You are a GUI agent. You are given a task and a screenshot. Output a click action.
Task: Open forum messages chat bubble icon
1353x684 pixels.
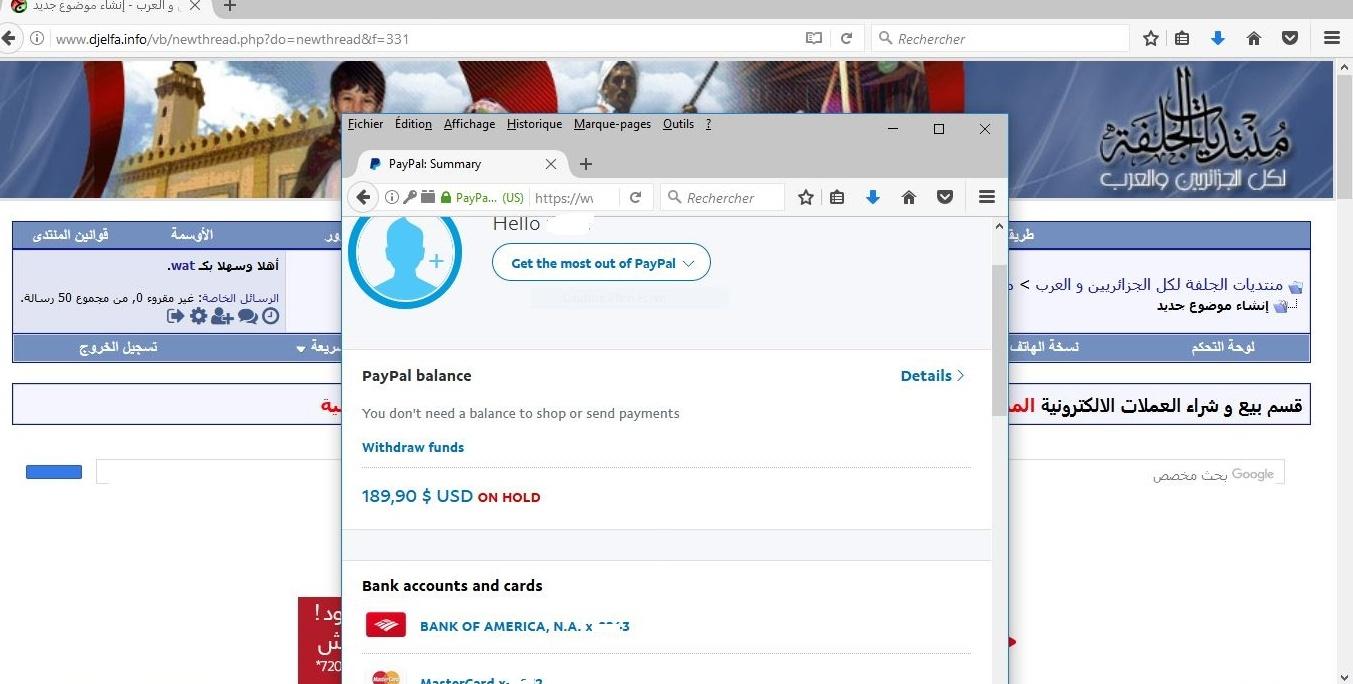(247, 316)
